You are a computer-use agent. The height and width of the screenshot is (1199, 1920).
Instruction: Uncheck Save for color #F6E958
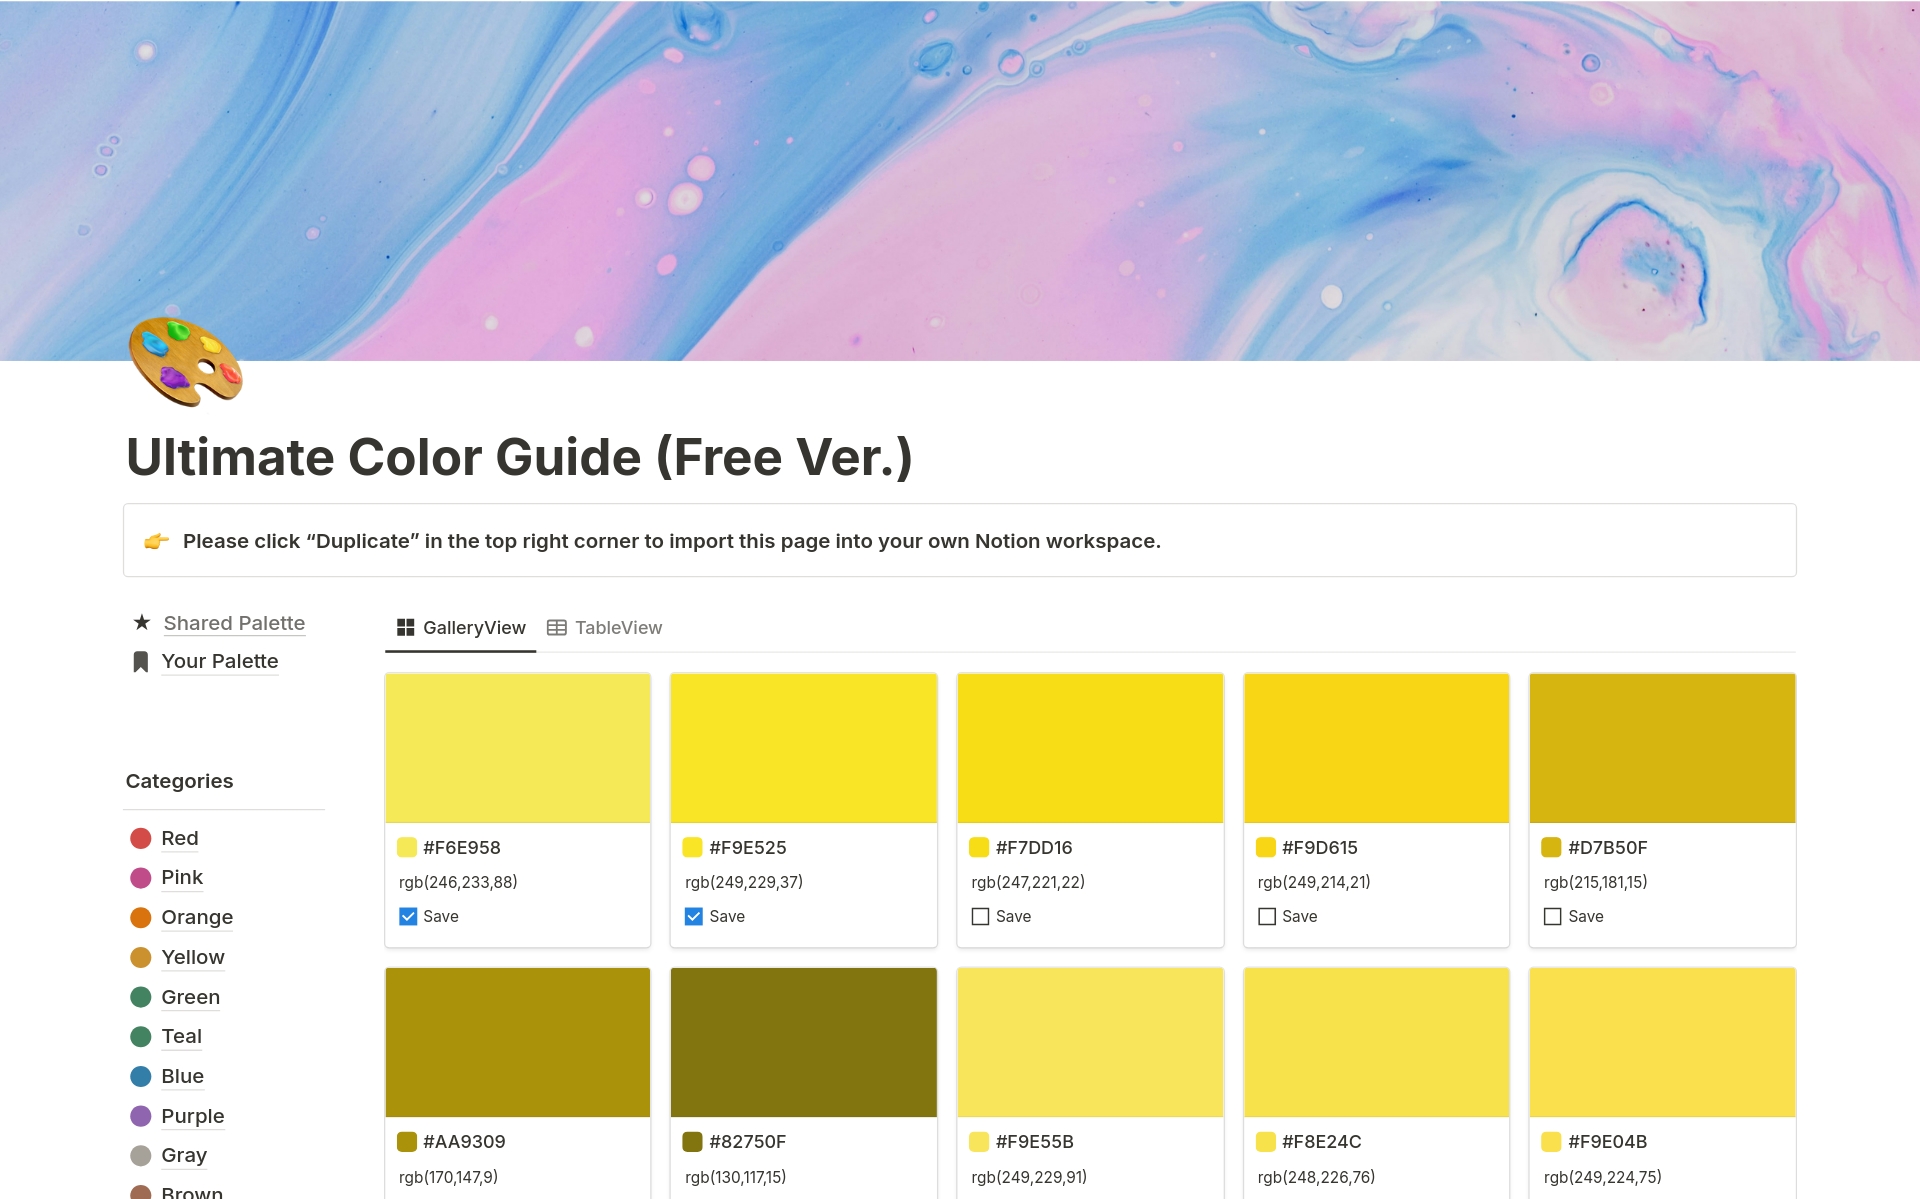tap(408, 916)
